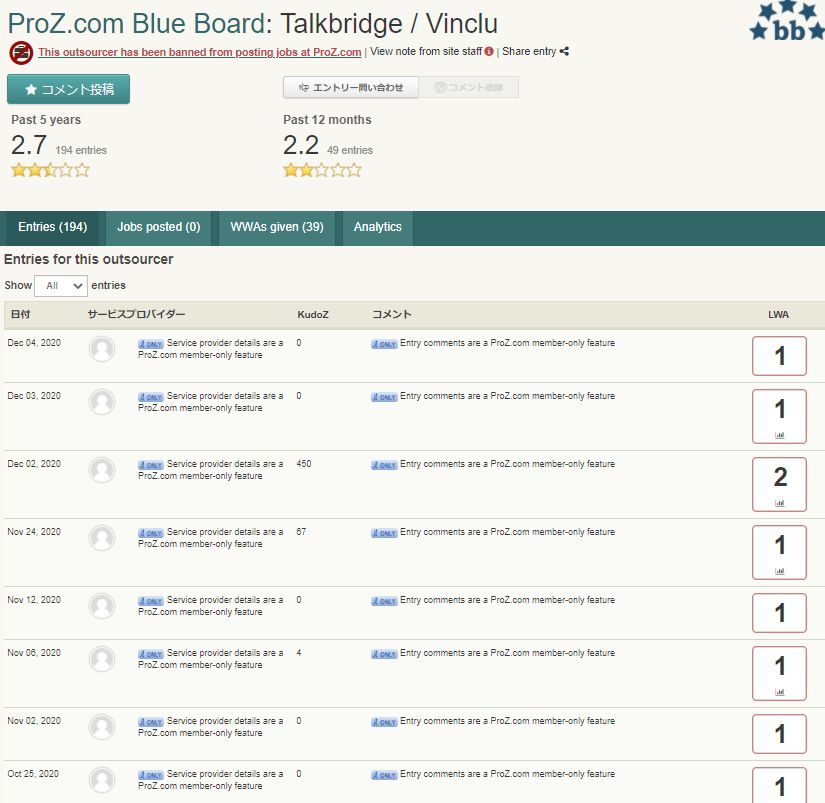The image size is (825, 803).
Task: Click the chart icon in Nov 06 LWA box
Action: (780, 692)
